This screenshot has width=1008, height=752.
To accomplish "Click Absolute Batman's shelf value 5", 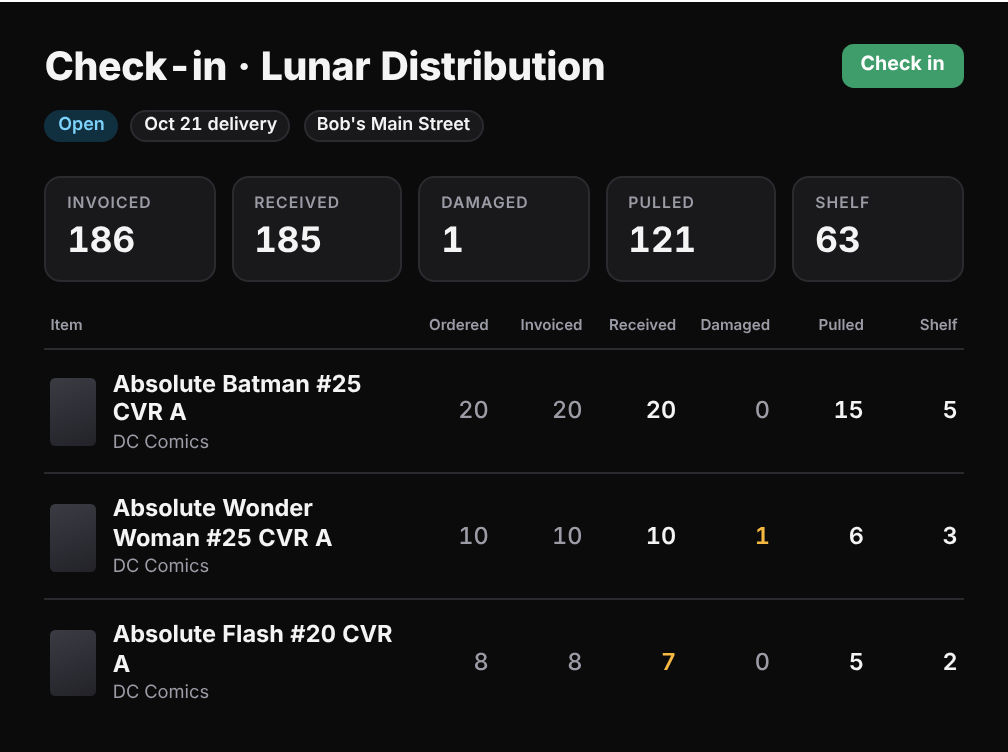I will click(950, 410).
